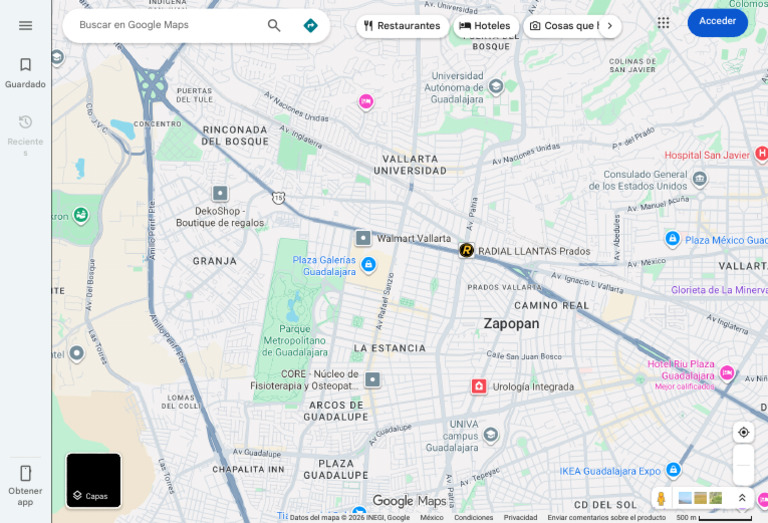Click Zapopan city label
768x523 pixels.
[x=511, y=324]
